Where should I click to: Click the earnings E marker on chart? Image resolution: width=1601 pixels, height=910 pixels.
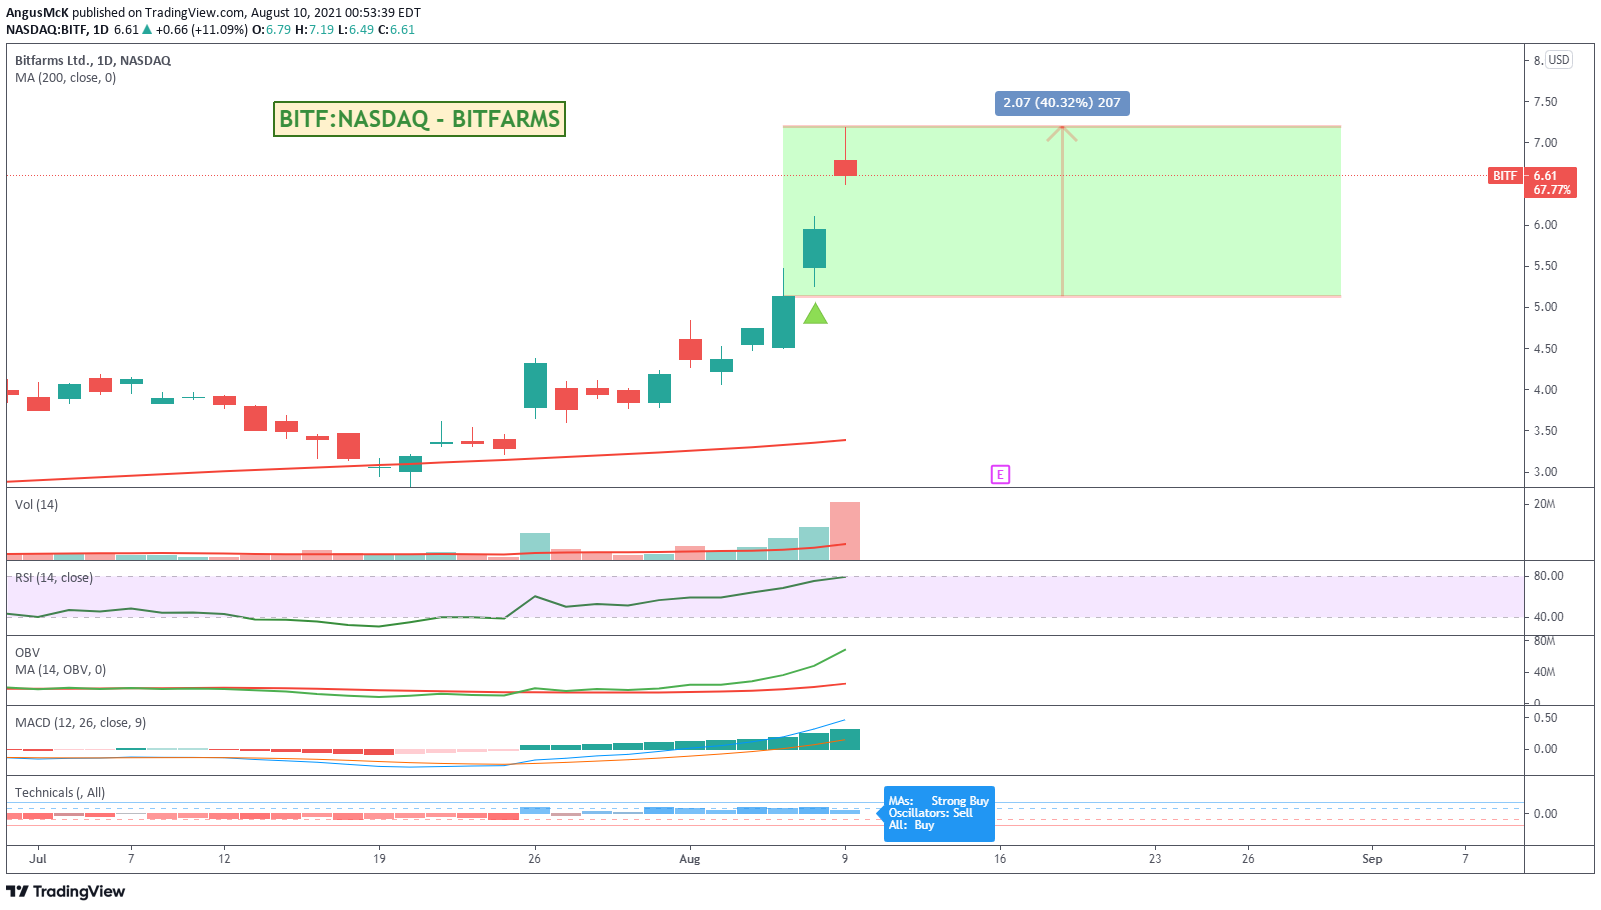pyautogui.click(x=1000, y=474)
